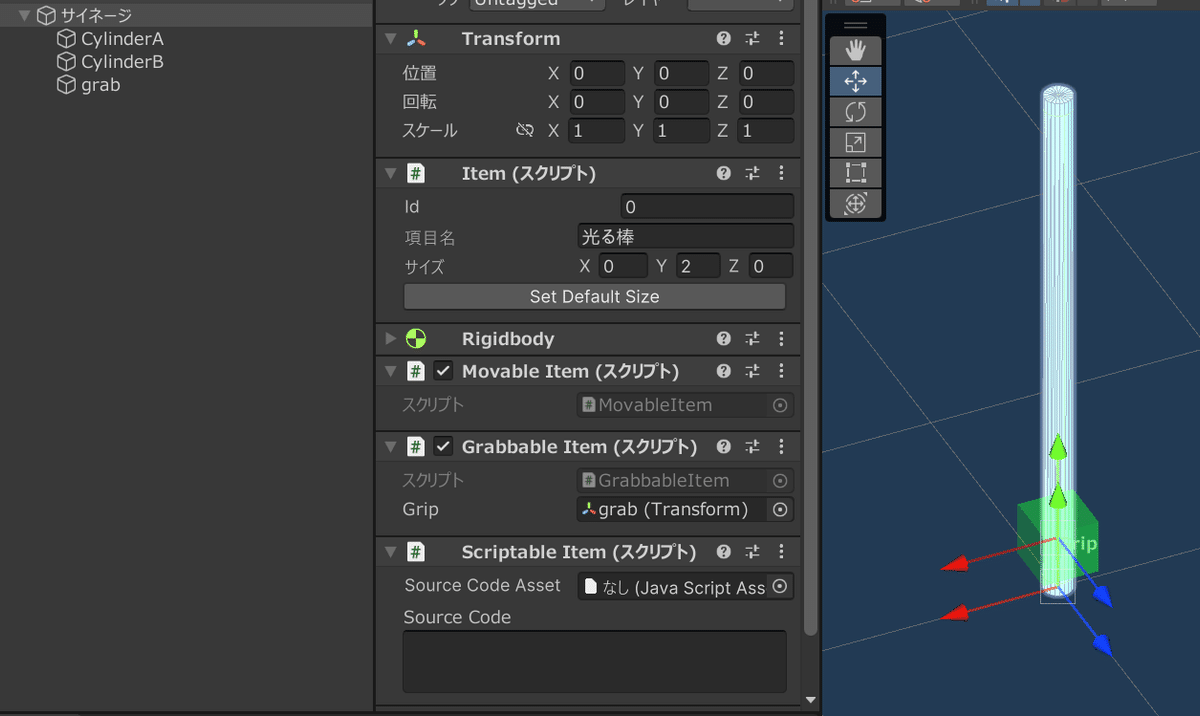Image resolution: width=1200 pixels, height=716 pixels.
Task: Click the Source Code text area
Action: click(595, 661)
